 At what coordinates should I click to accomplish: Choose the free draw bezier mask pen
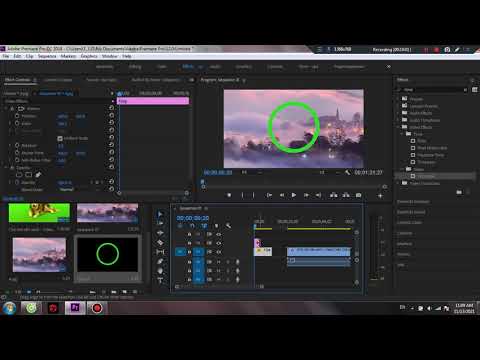tap(38, 175)
